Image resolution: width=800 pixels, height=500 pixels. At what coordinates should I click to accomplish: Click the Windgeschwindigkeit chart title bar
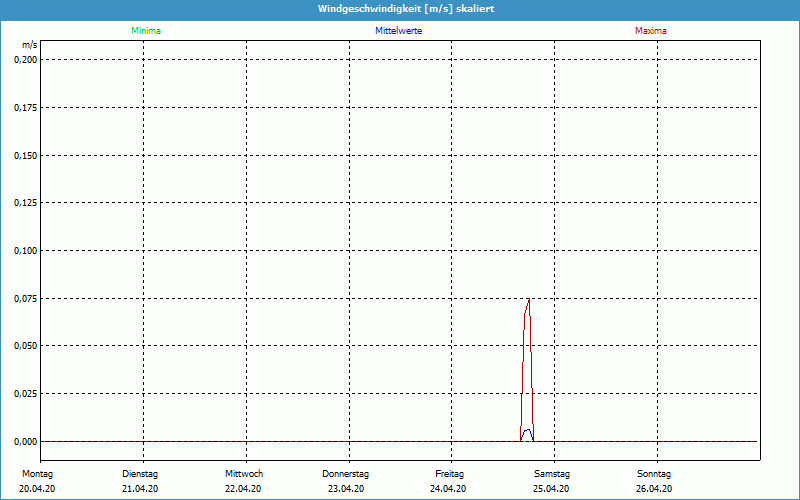point(400,8)
